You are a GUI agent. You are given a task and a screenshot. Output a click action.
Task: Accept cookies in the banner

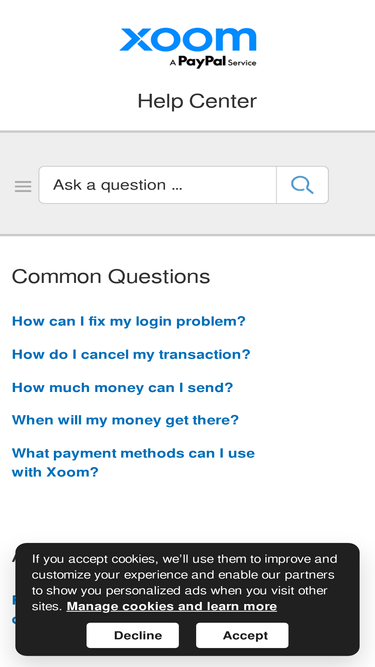point(242,636)
